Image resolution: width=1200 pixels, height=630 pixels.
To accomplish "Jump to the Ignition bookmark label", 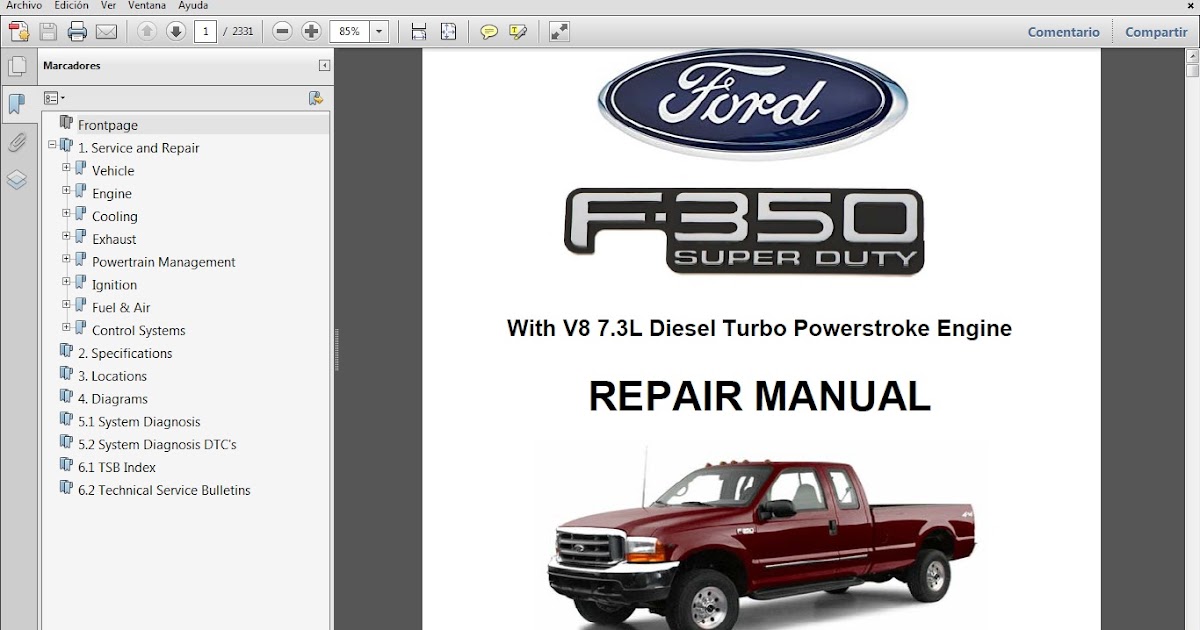I will click(x=115, y=285).
